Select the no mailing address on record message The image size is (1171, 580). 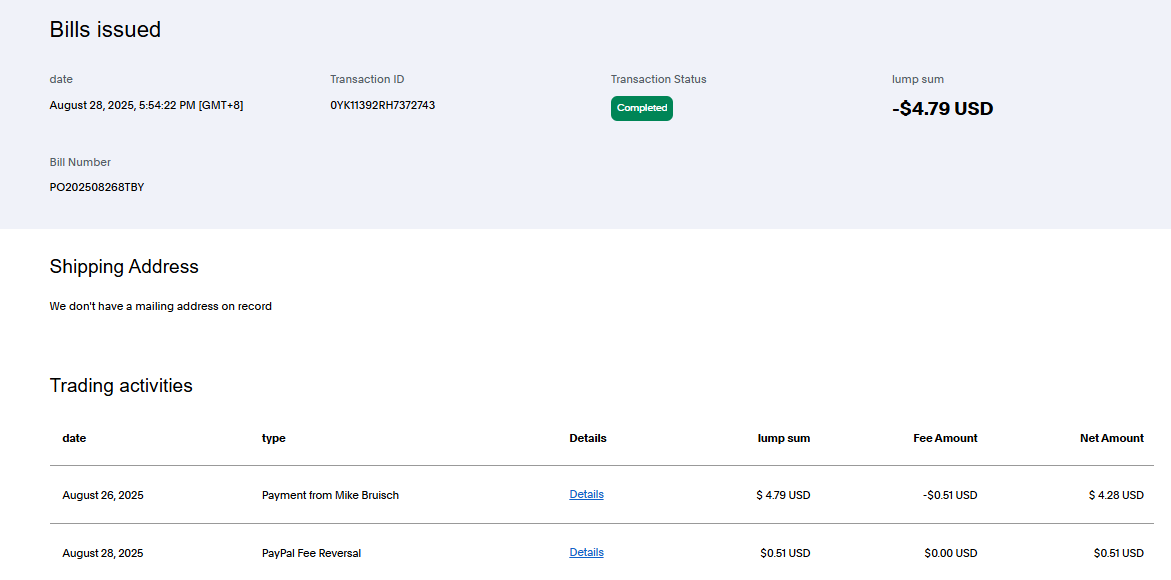click(160, 306)
